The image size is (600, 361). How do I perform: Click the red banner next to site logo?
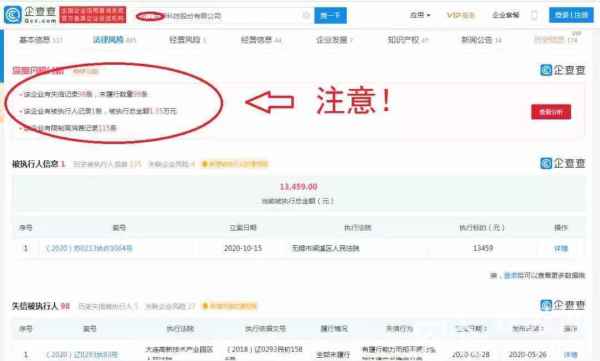(93, 15)
